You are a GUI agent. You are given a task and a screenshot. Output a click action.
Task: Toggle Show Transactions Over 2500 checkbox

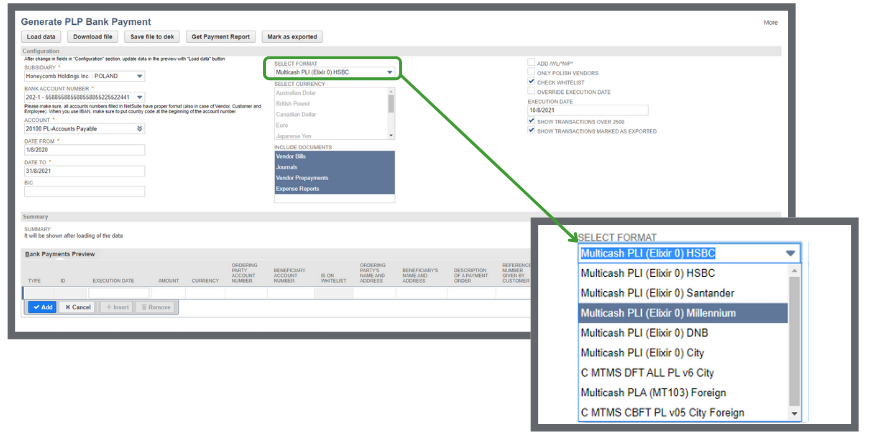[x=532, y=121]
